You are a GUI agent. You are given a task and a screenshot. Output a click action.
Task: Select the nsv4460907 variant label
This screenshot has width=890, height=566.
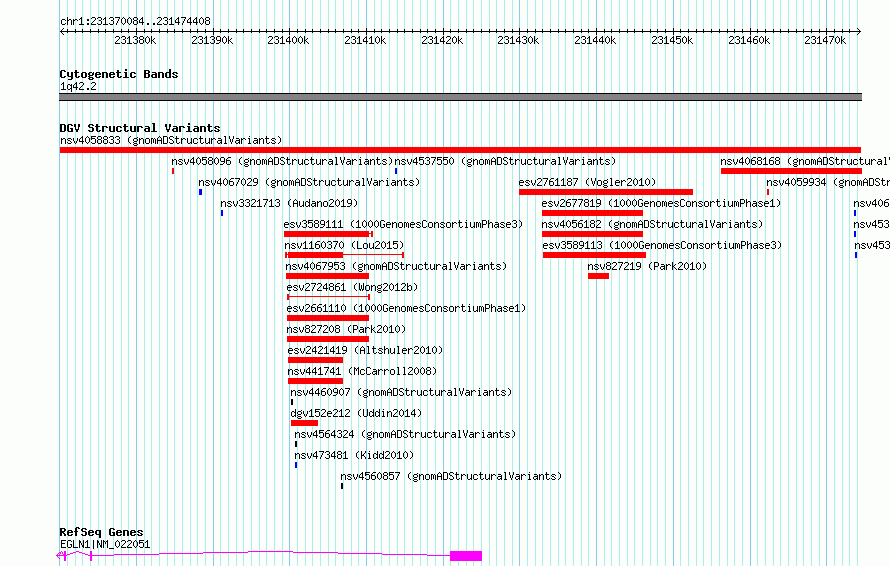[401, 392]
